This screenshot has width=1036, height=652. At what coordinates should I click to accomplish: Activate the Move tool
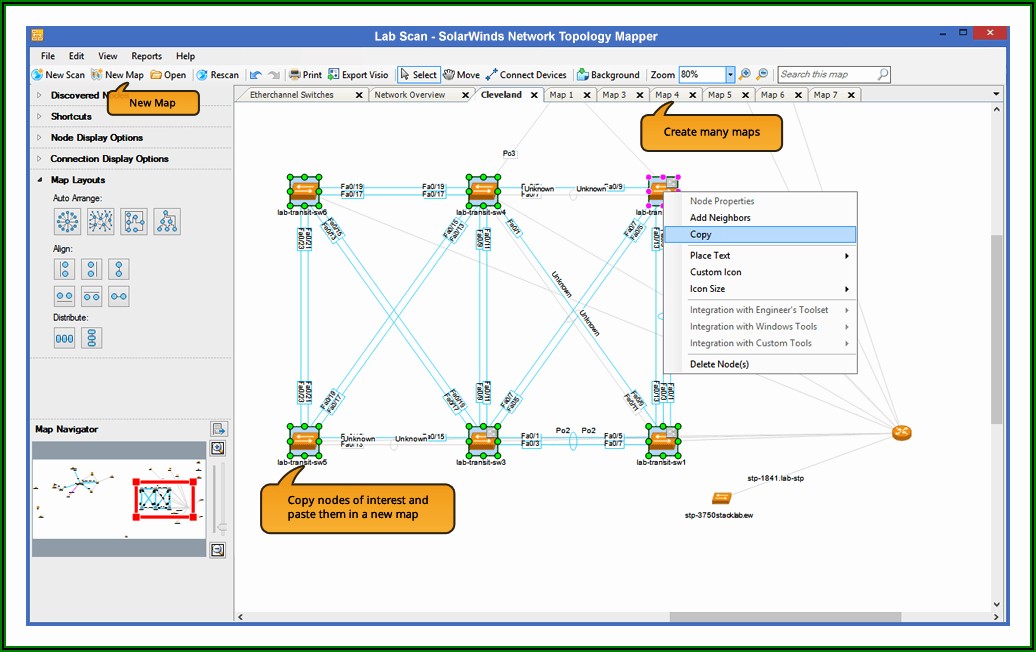[462, 75]
